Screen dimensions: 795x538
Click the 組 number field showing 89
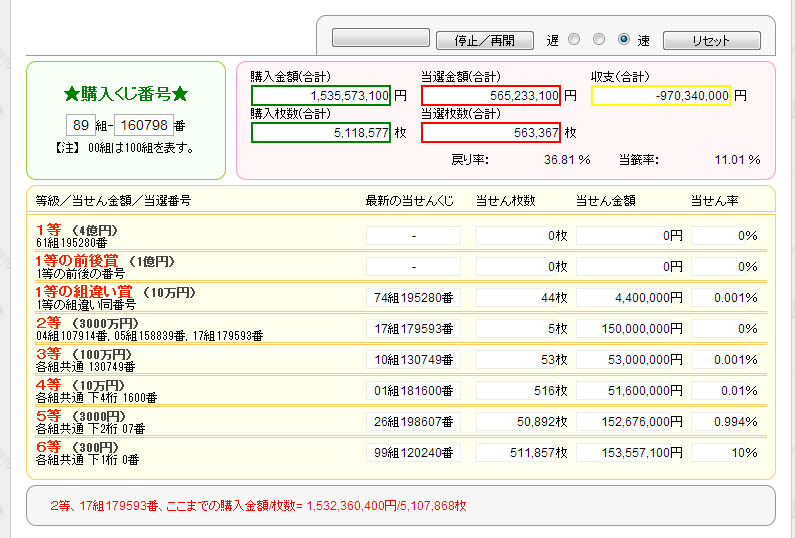[81, 125]
